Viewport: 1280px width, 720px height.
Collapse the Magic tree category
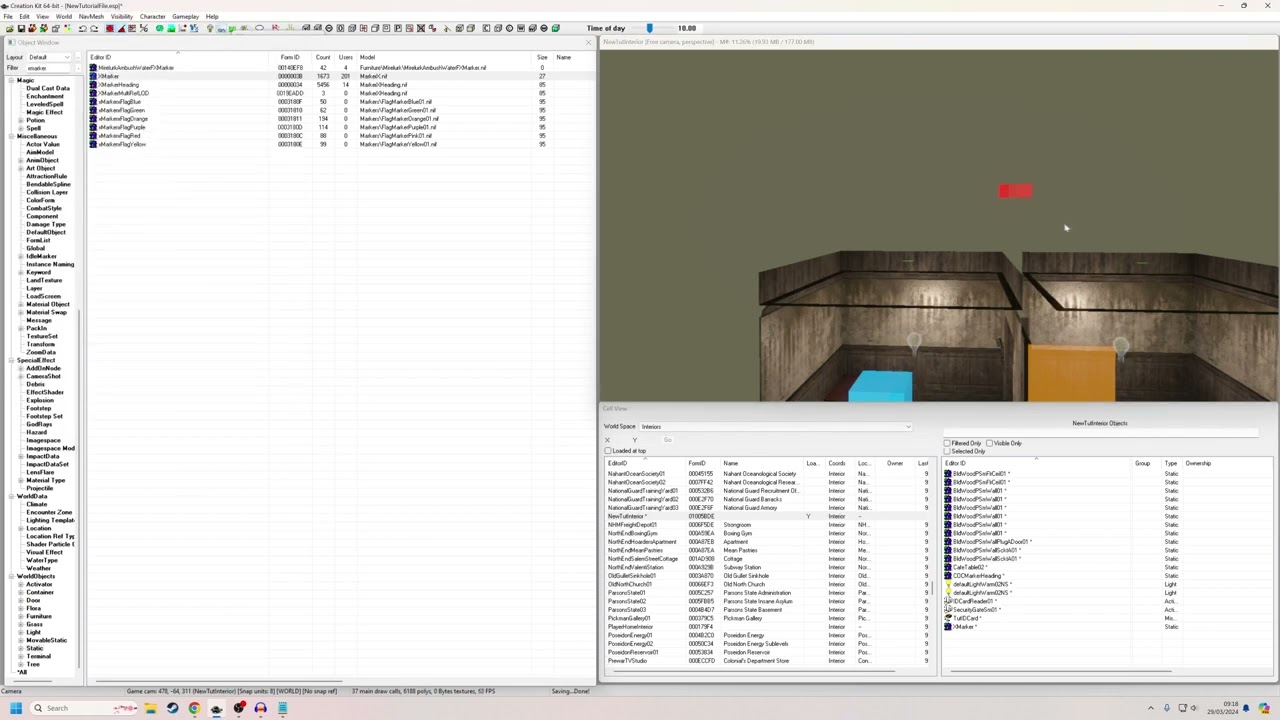pyautogui.click(x=12, y=80)
